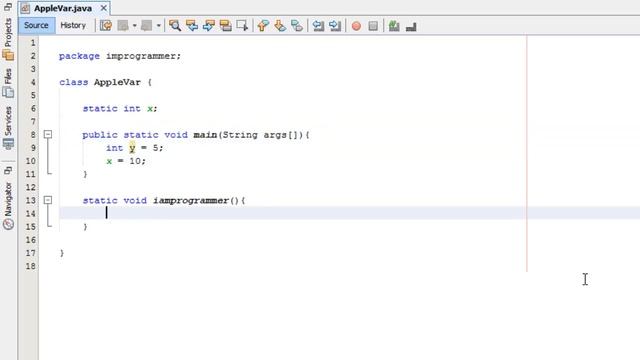Open the Projects side panel
This screenshot has width=640, height=360.
pos(8,39)
